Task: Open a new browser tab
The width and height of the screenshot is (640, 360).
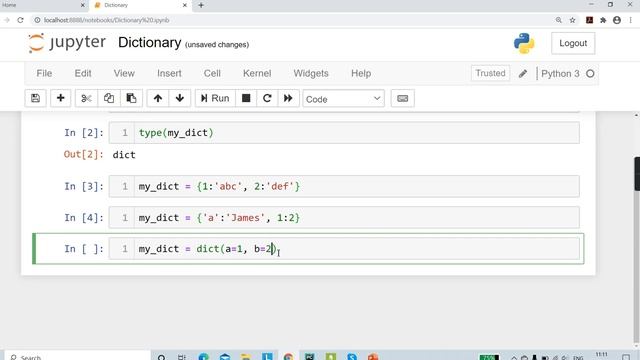Action: [201, 5]
